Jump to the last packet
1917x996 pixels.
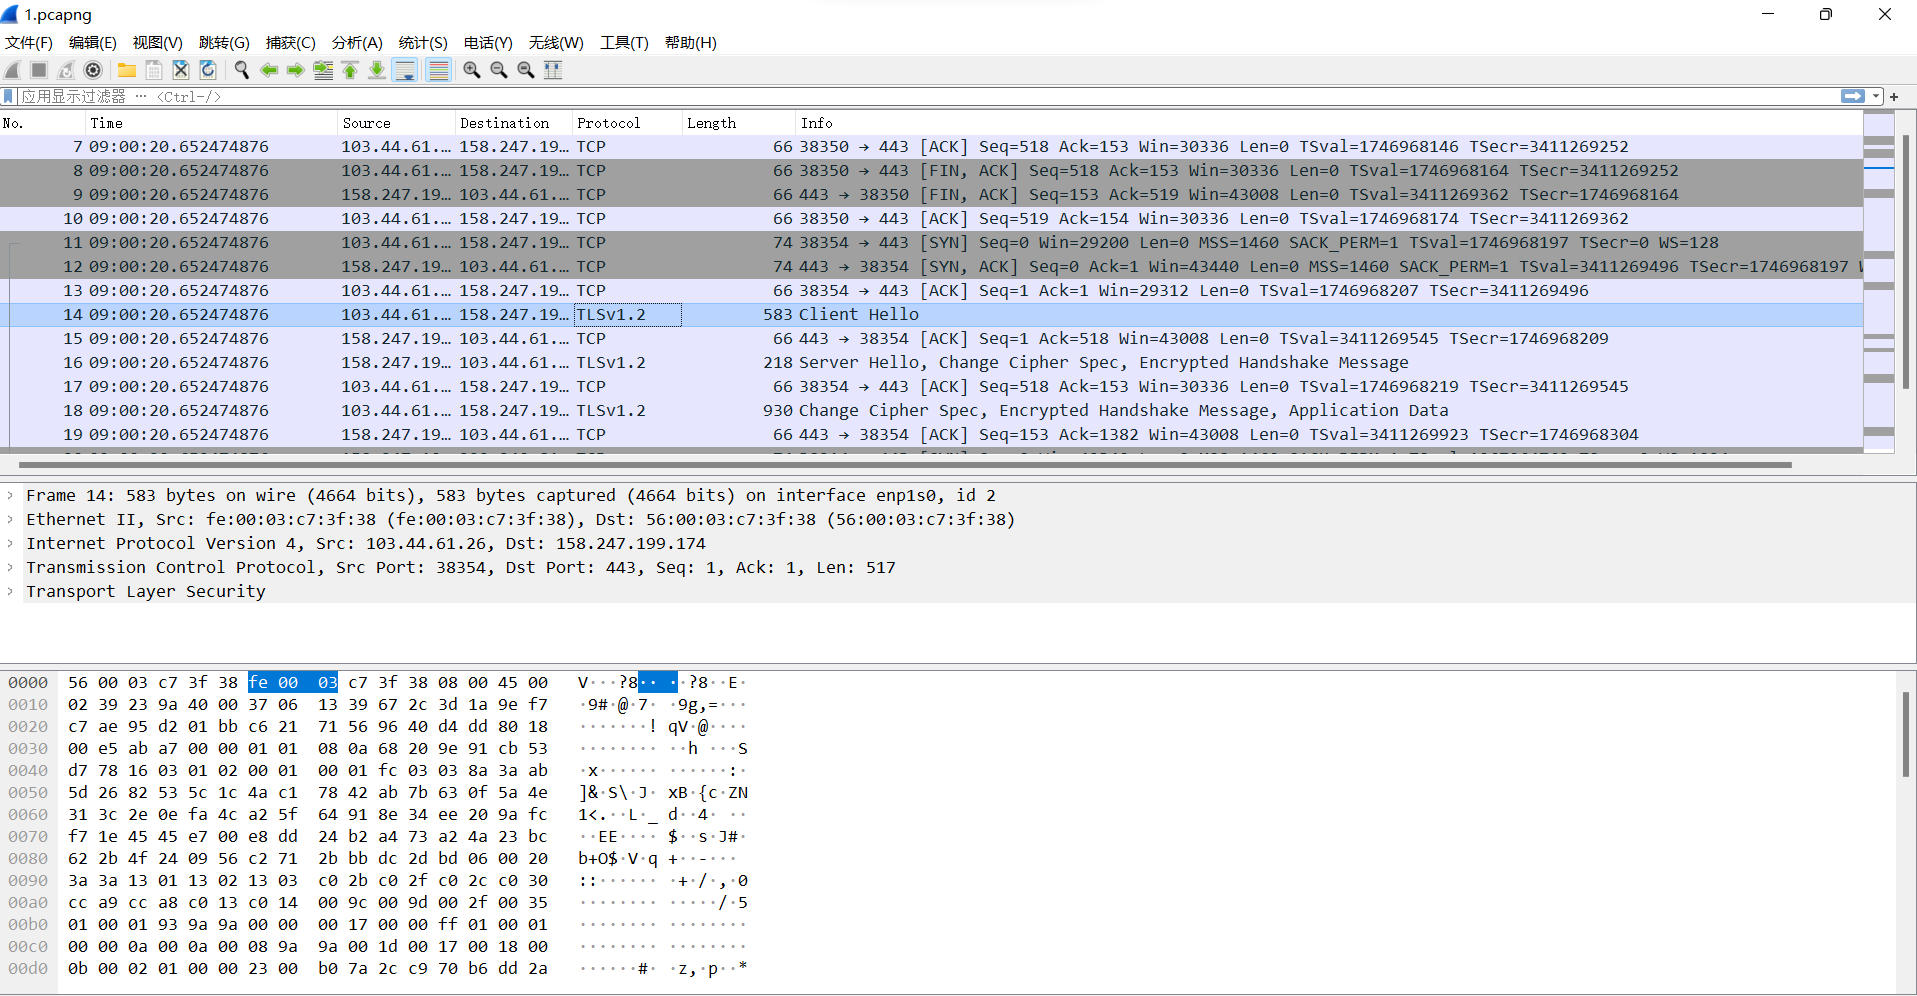377,70
